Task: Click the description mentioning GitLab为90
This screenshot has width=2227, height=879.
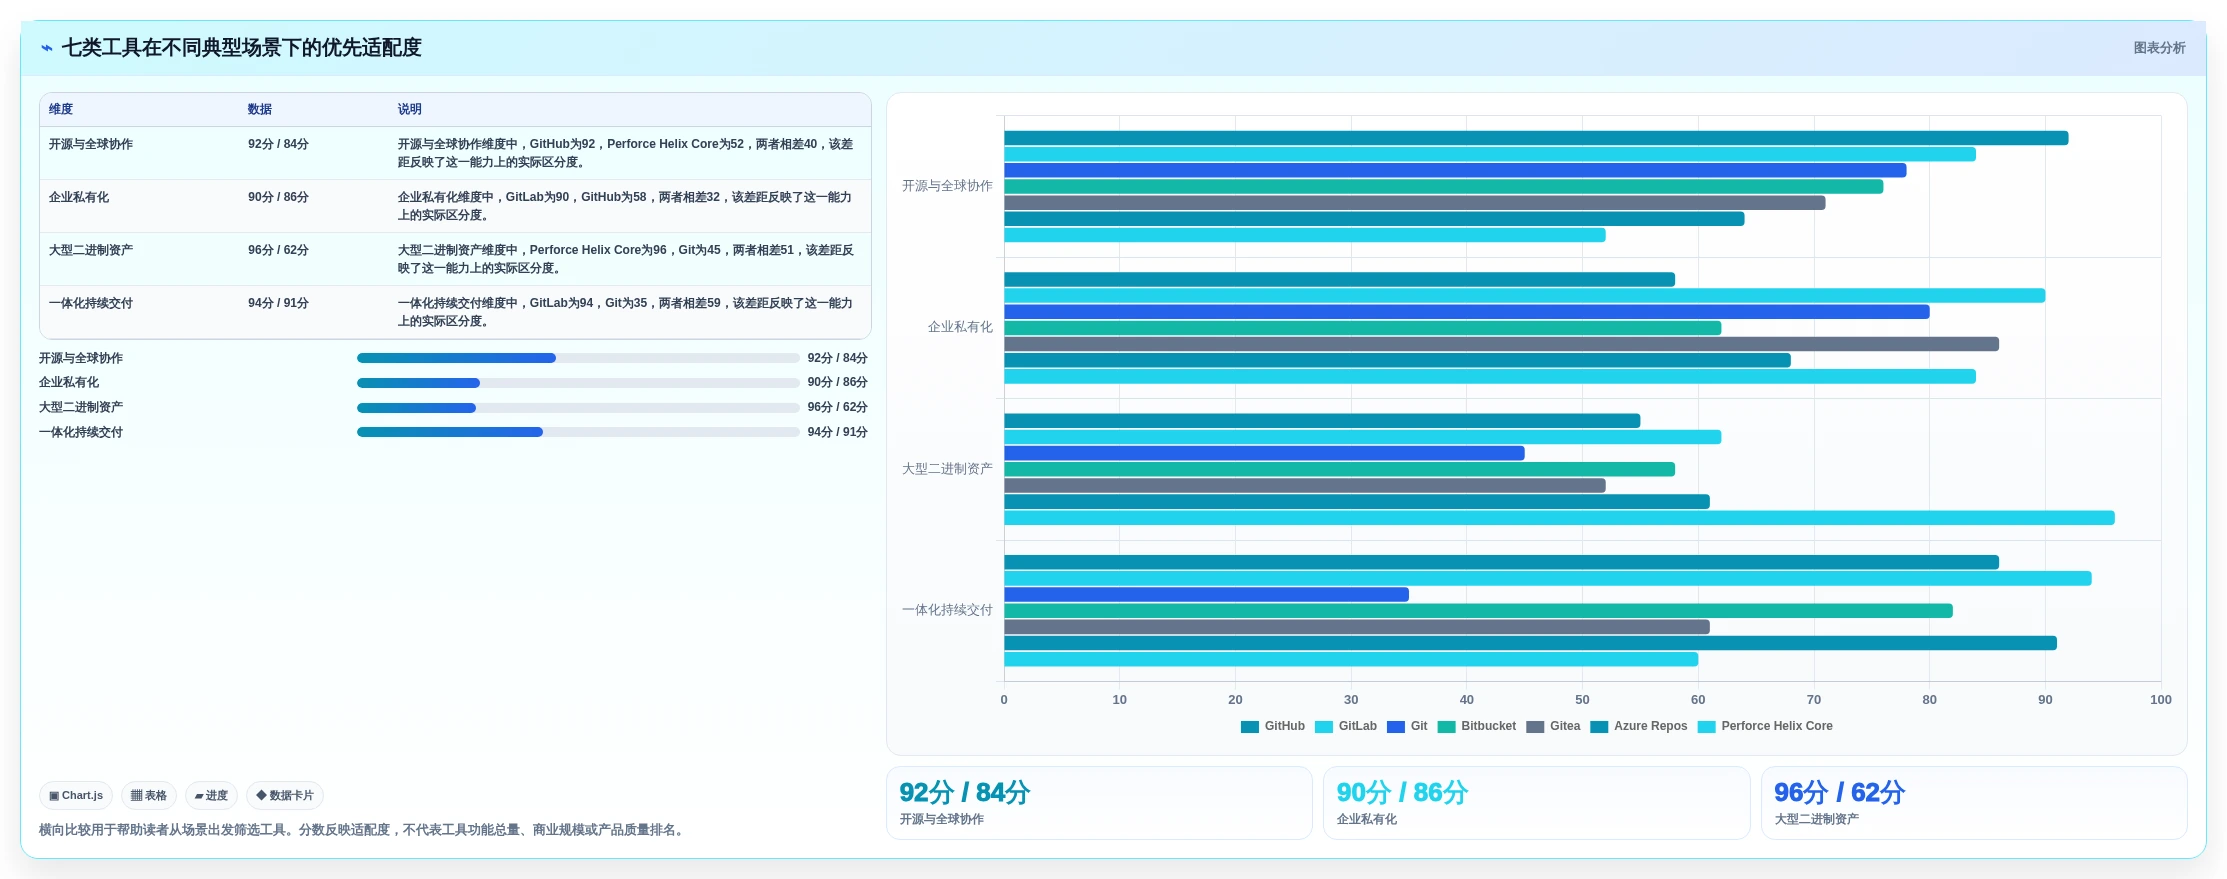Action: (x=626, y=206)
